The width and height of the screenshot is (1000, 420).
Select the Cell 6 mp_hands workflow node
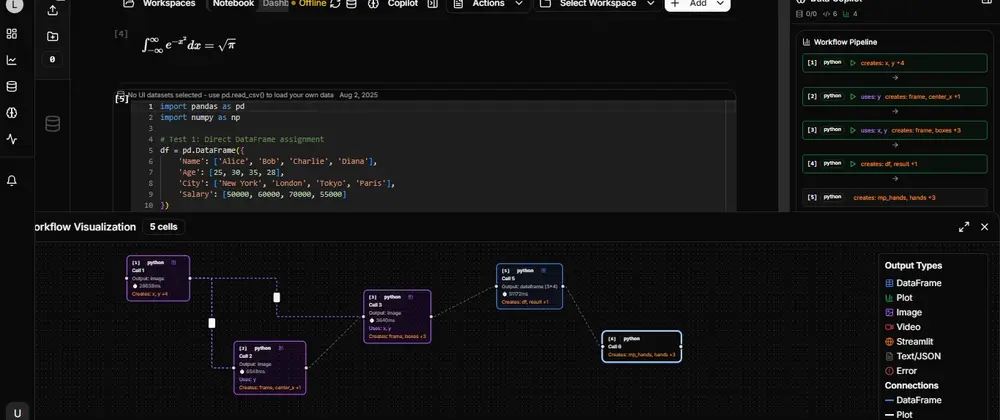pos(642,346)
